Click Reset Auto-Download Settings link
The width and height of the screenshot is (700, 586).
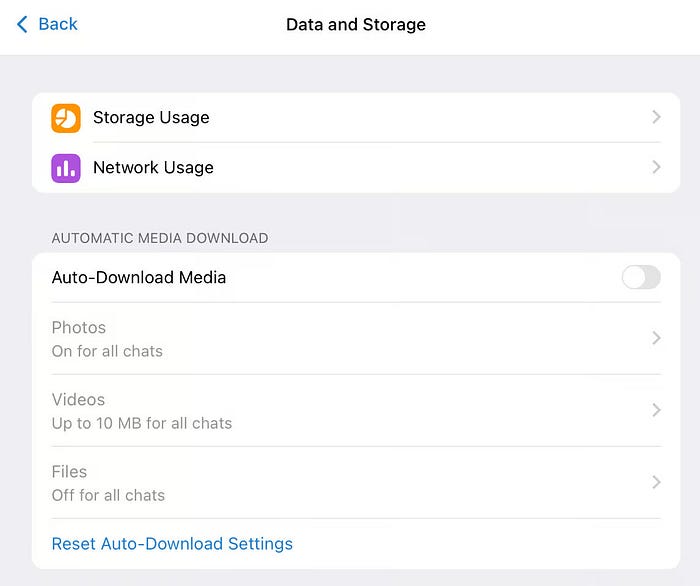coord(172,544)
